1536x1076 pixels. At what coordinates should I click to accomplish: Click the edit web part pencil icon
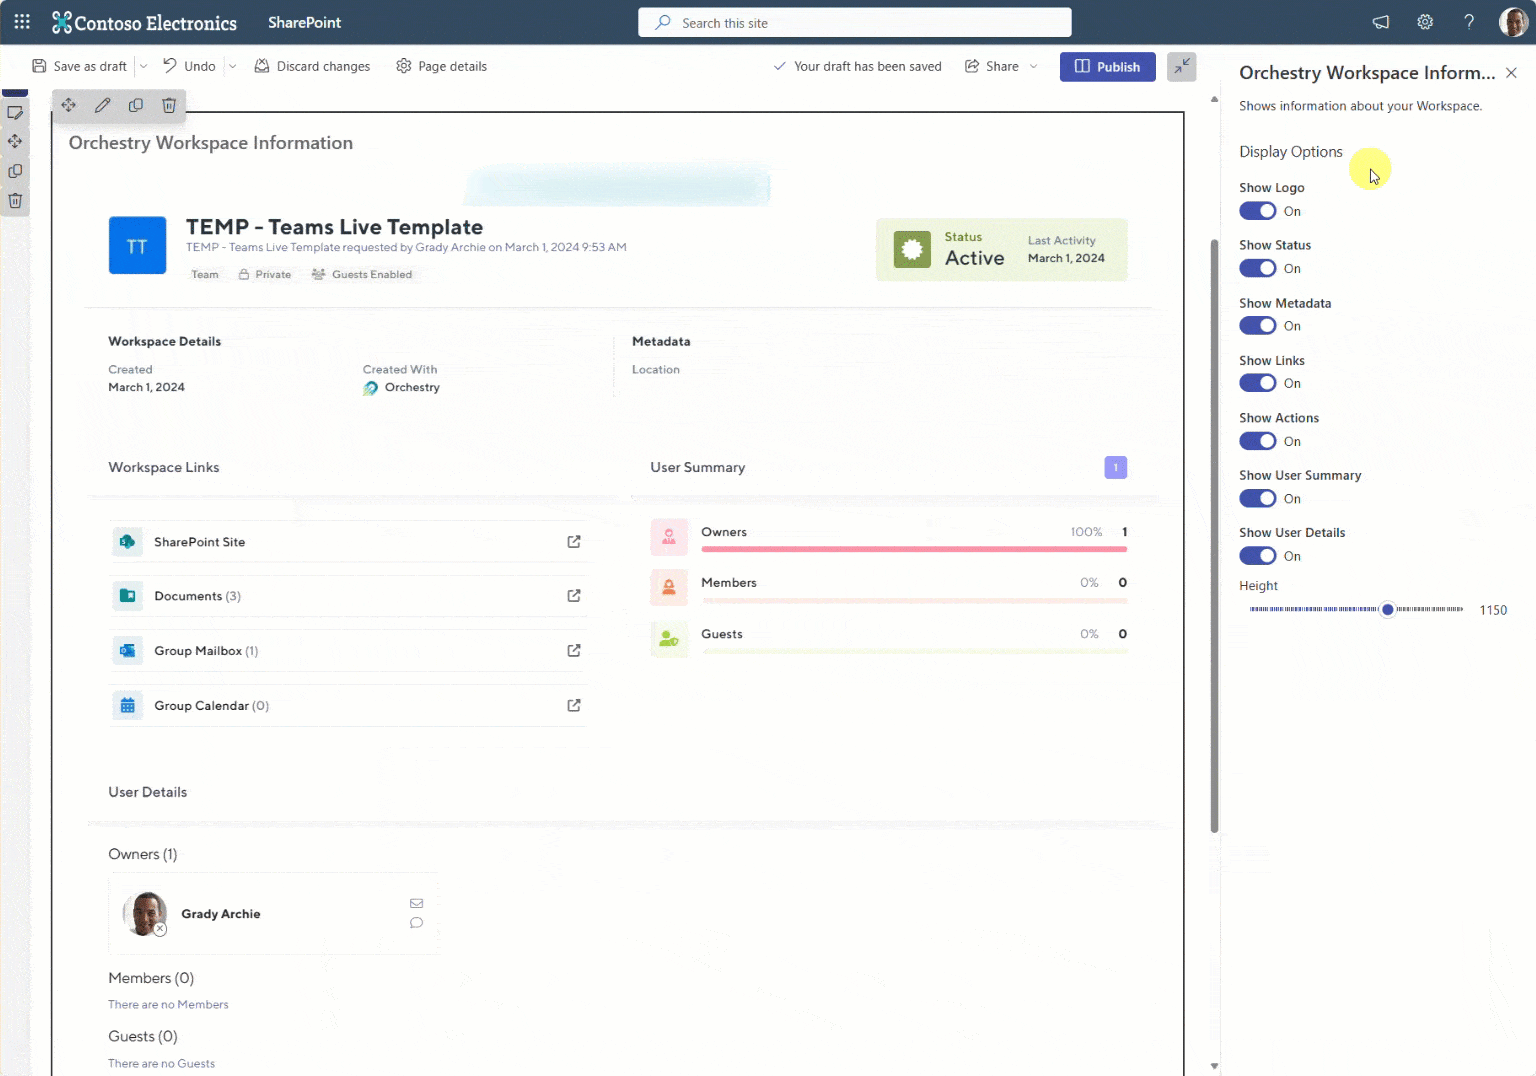pyautogui.click(x=102, y=105)
